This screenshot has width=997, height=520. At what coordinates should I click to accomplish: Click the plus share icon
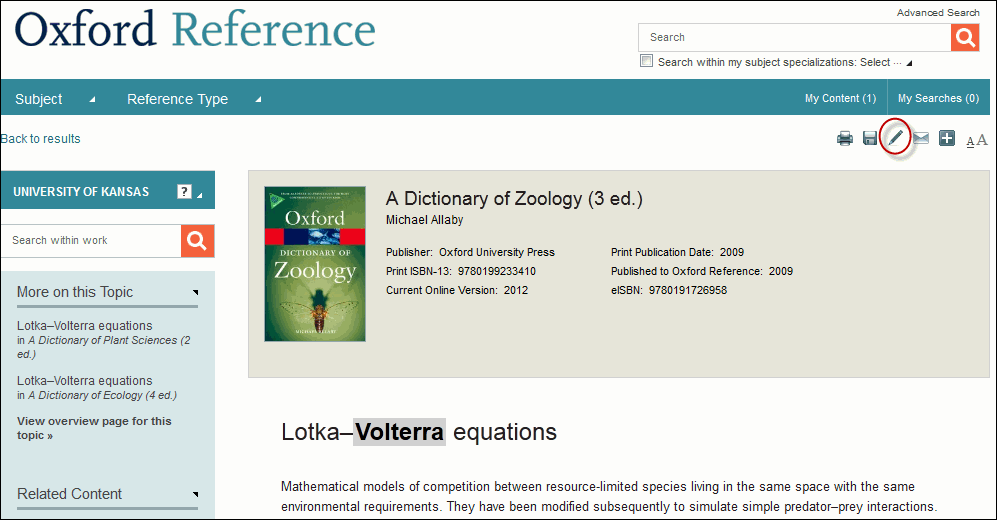(947, 138)
